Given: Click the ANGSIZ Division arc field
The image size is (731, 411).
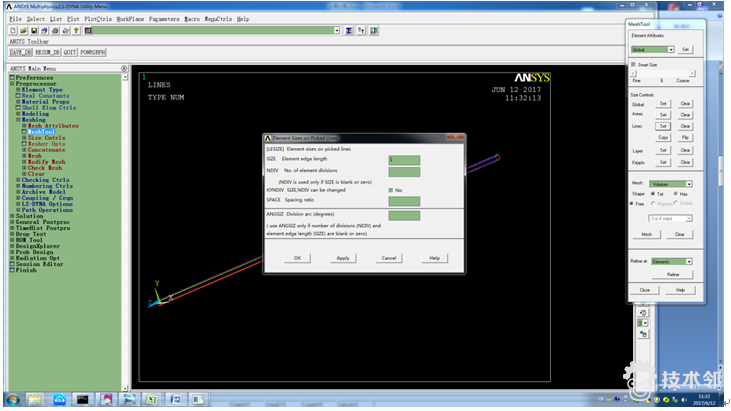Looking at the screenshot, I should point(404,215).
